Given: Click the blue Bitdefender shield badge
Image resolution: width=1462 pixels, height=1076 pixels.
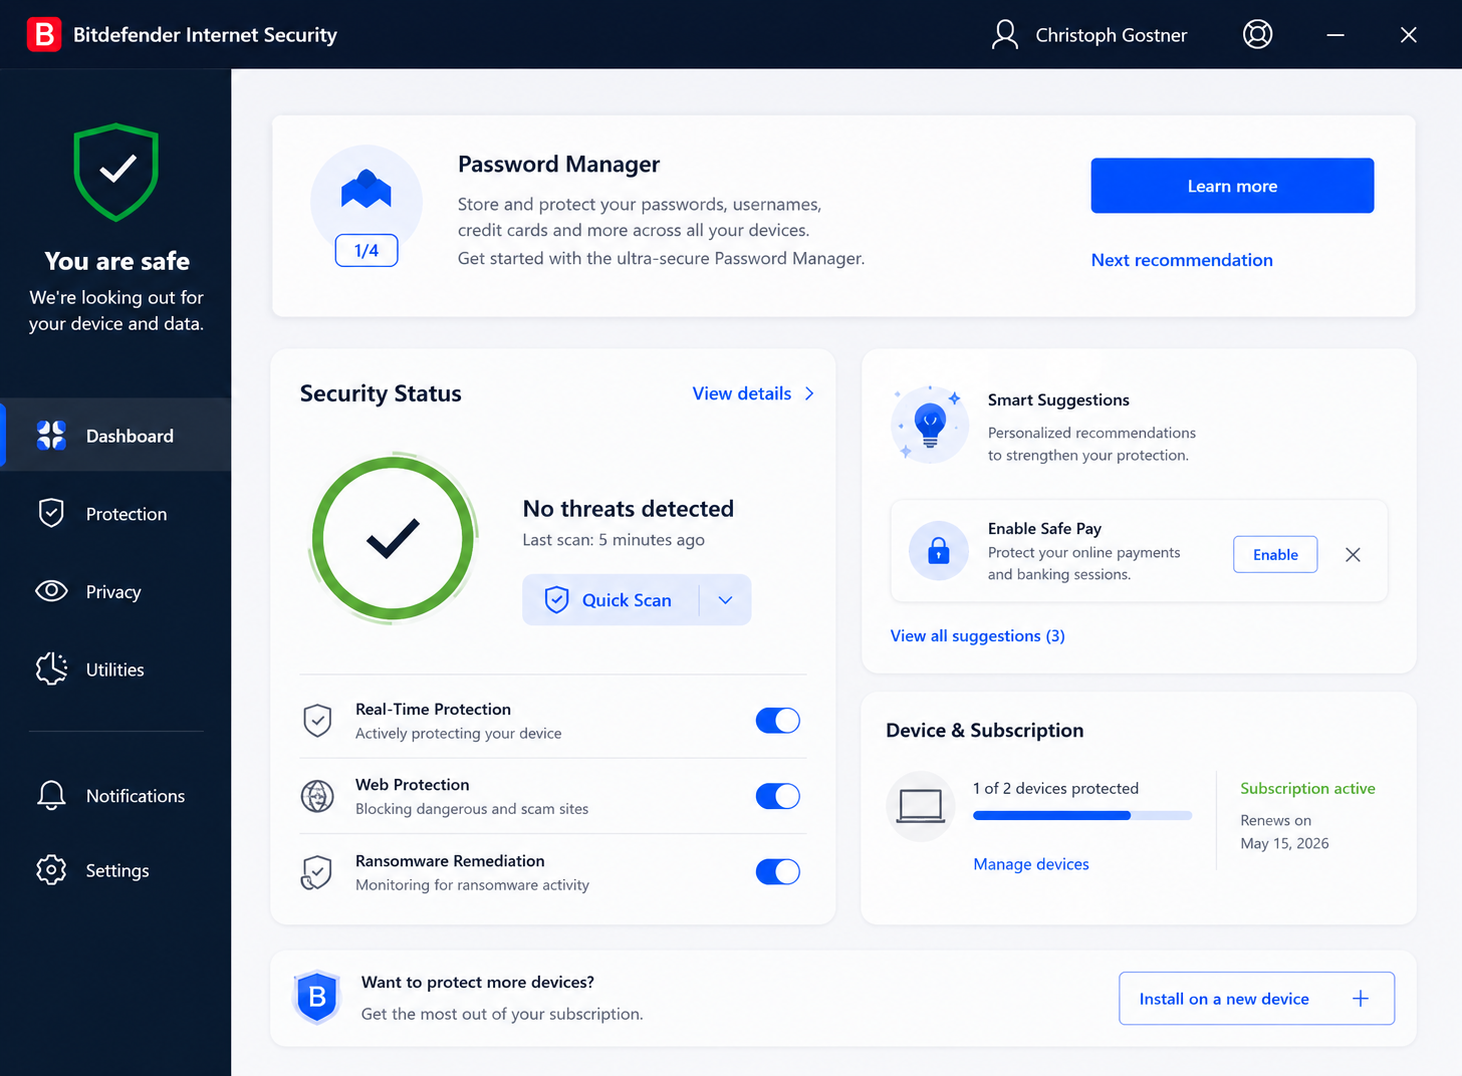Looking at the screenshot, I should (x=317, y=997).
